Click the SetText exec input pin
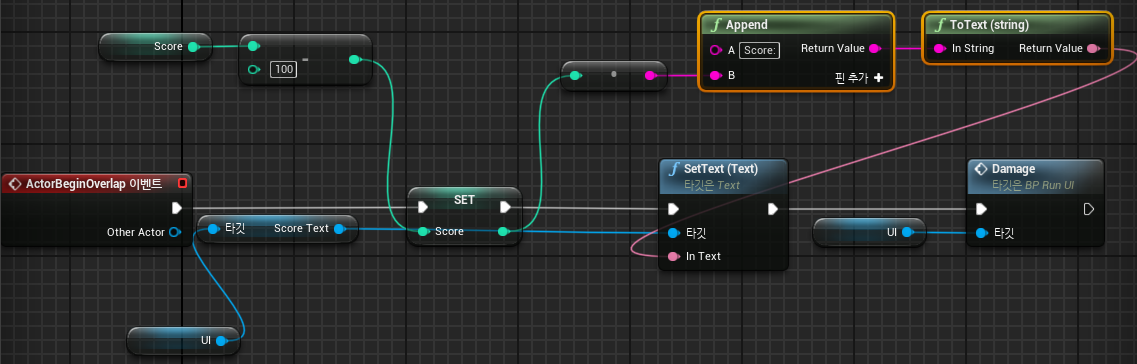This screenshot has height=364, width=1137. (x=674, y=210)
